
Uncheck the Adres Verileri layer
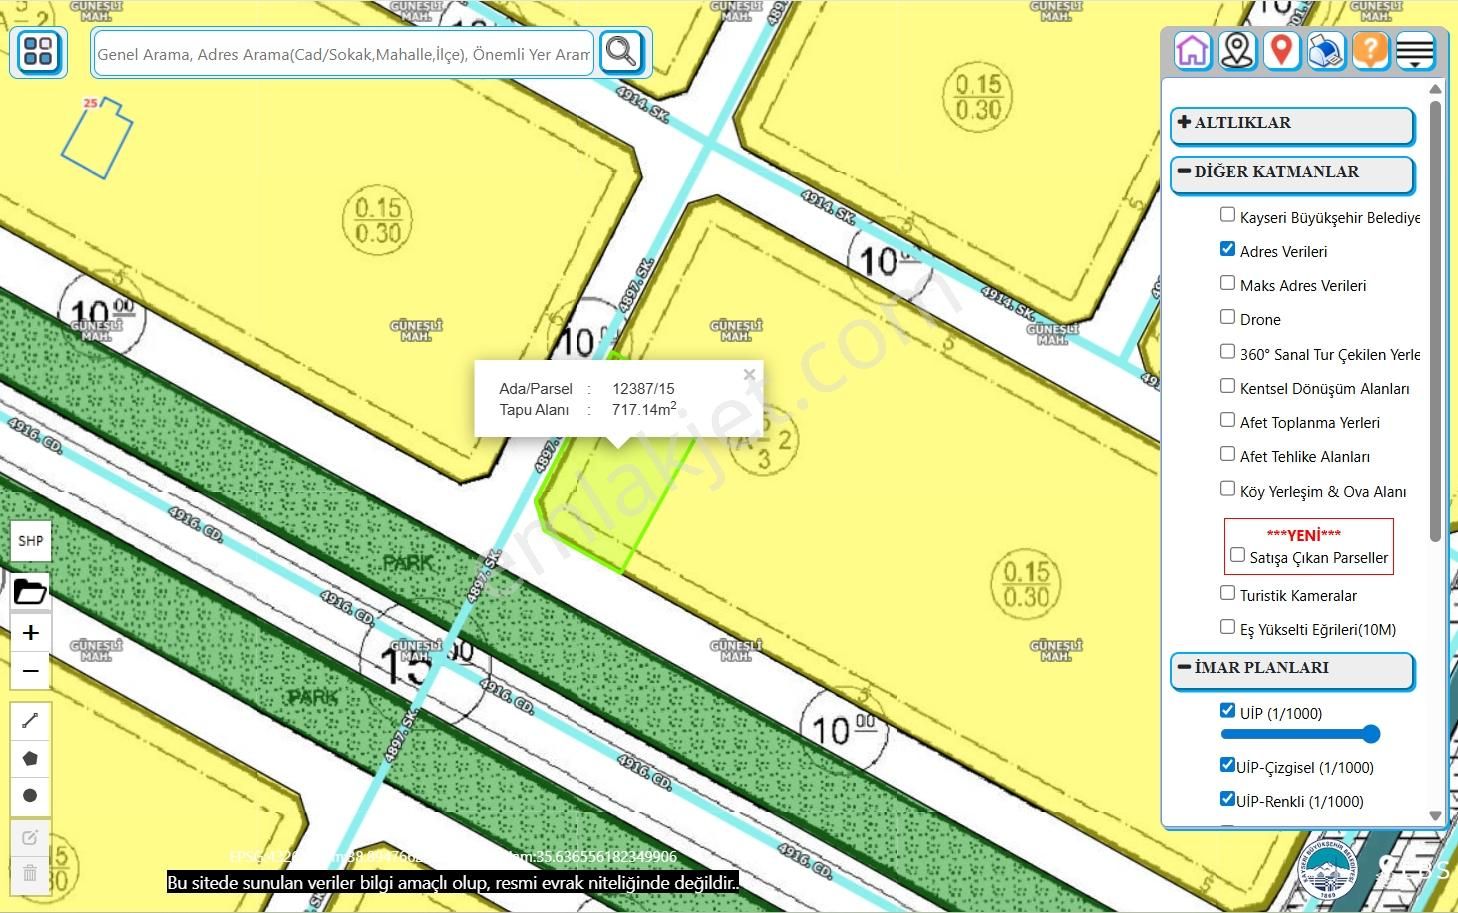[x=1227, y=249]
